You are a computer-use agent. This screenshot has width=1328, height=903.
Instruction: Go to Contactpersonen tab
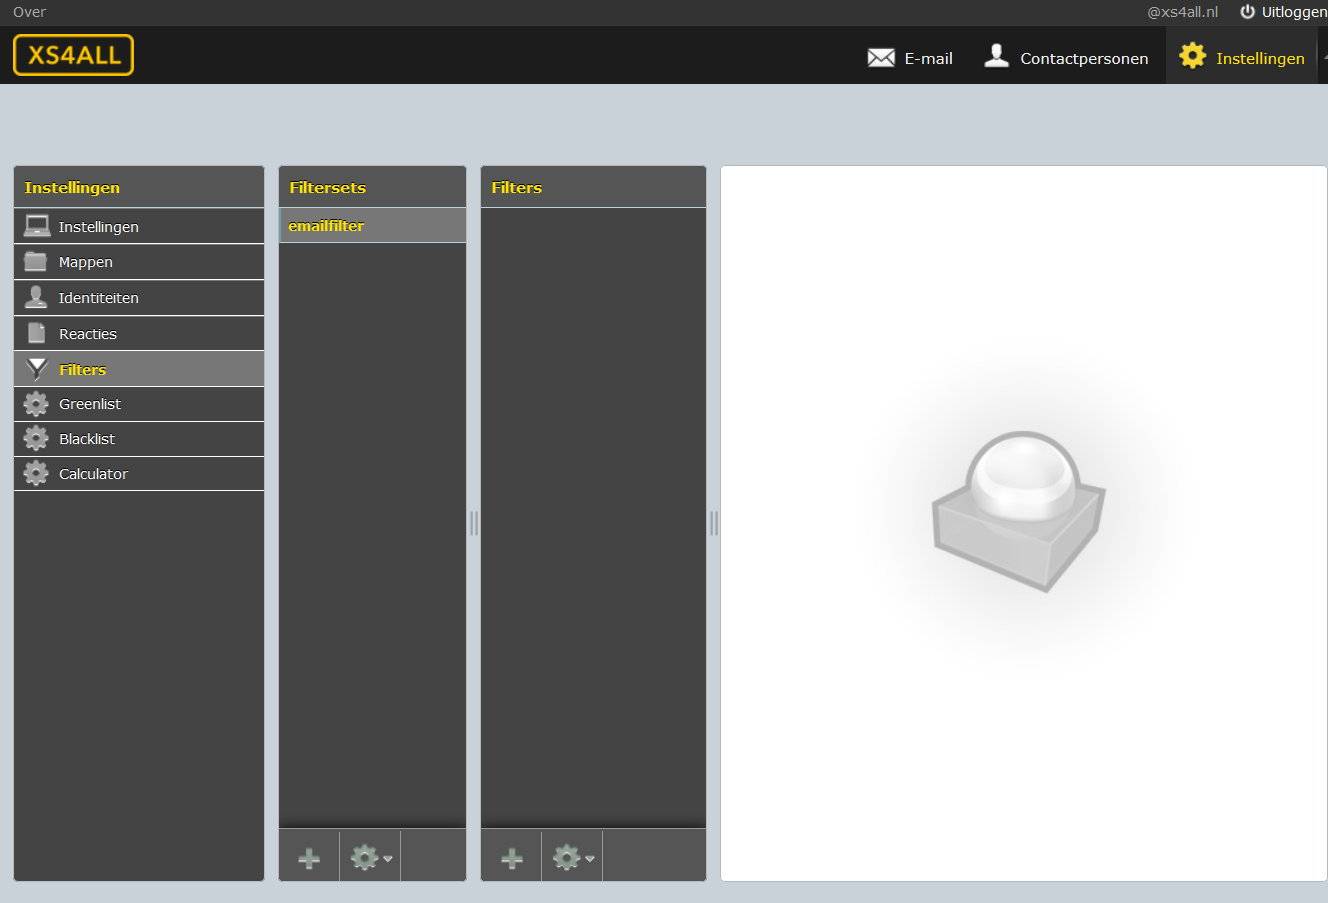(1066, 58)
